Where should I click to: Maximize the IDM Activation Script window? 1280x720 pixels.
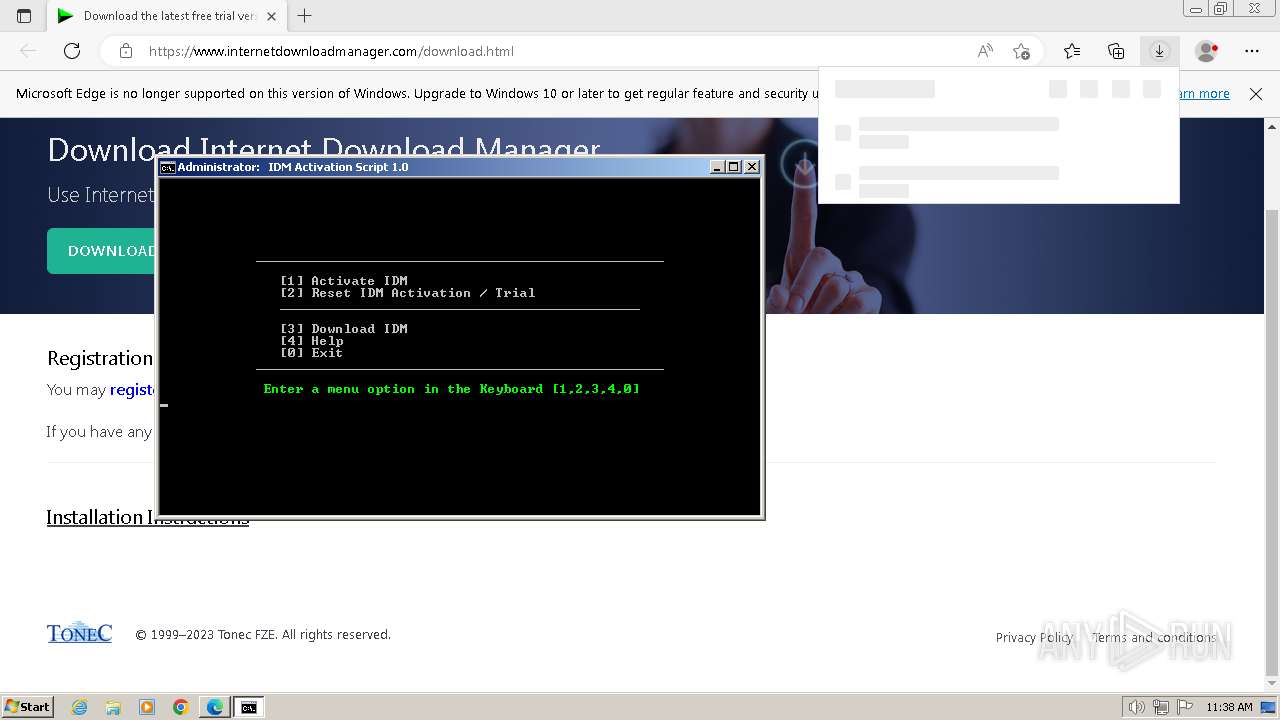pyautogui.click(x=733, y=167)
